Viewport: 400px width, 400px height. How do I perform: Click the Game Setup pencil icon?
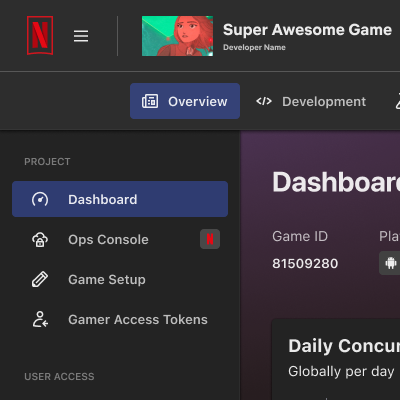40,279
